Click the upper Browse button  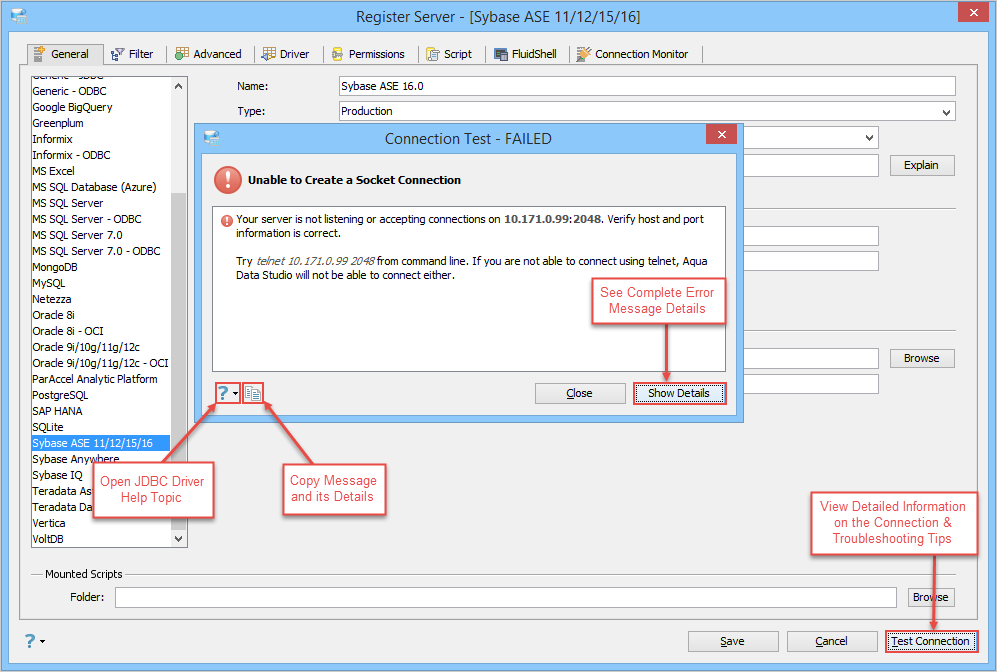[x=922, y=359]
